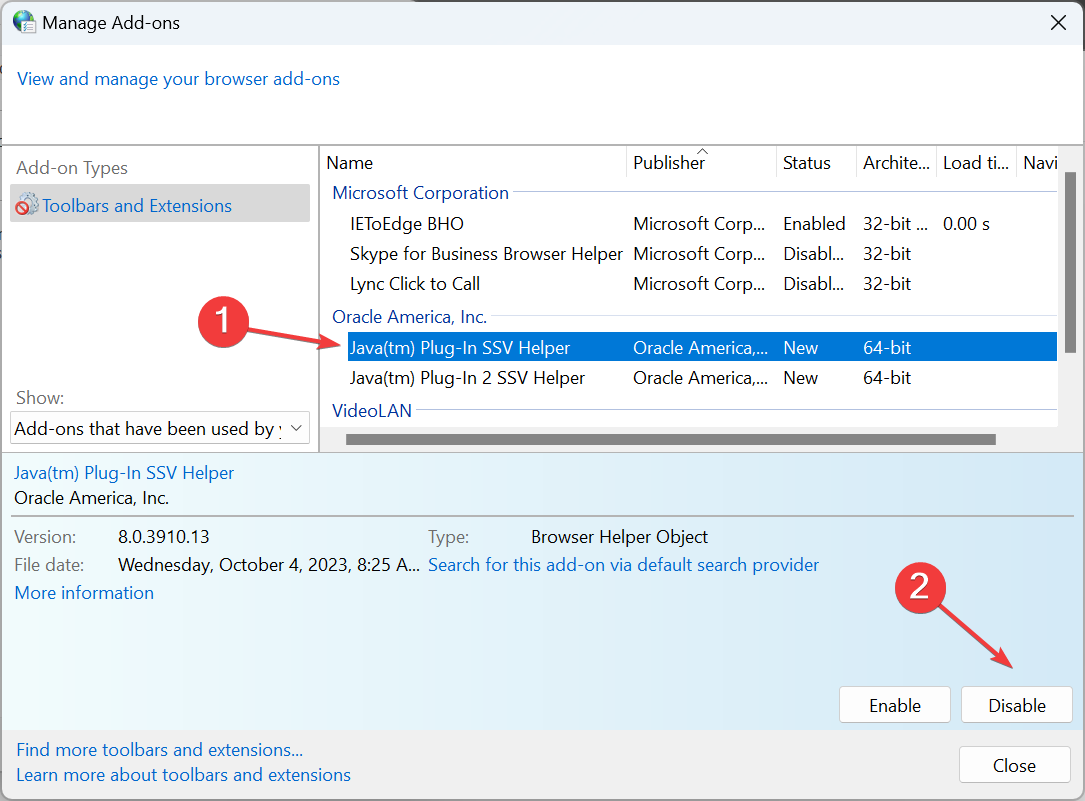Click the Disable button

[x=1016, y=705]
